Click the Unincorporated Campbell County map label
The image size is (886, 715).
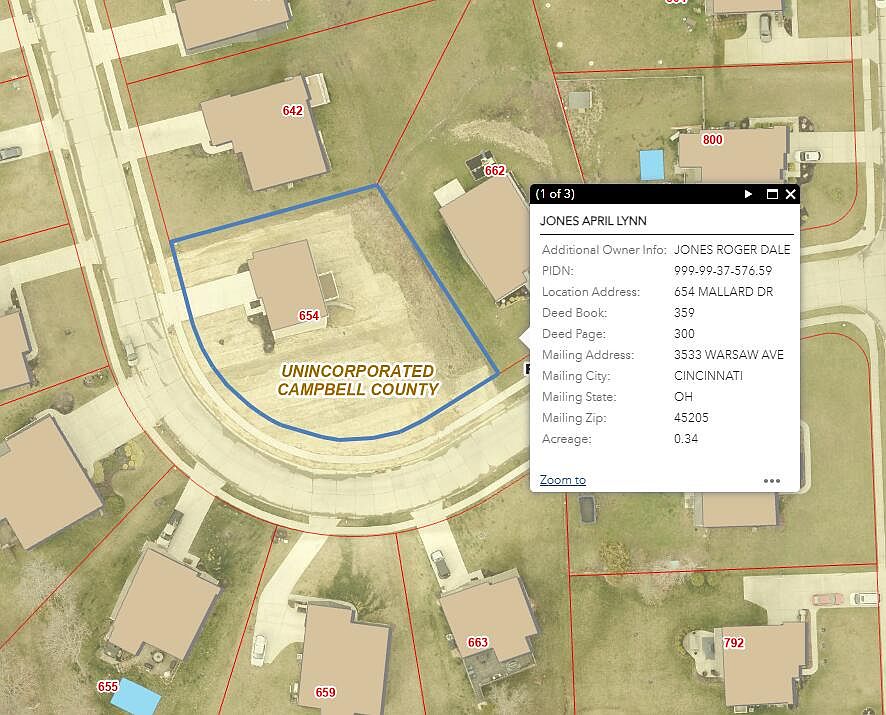point(357,380)
